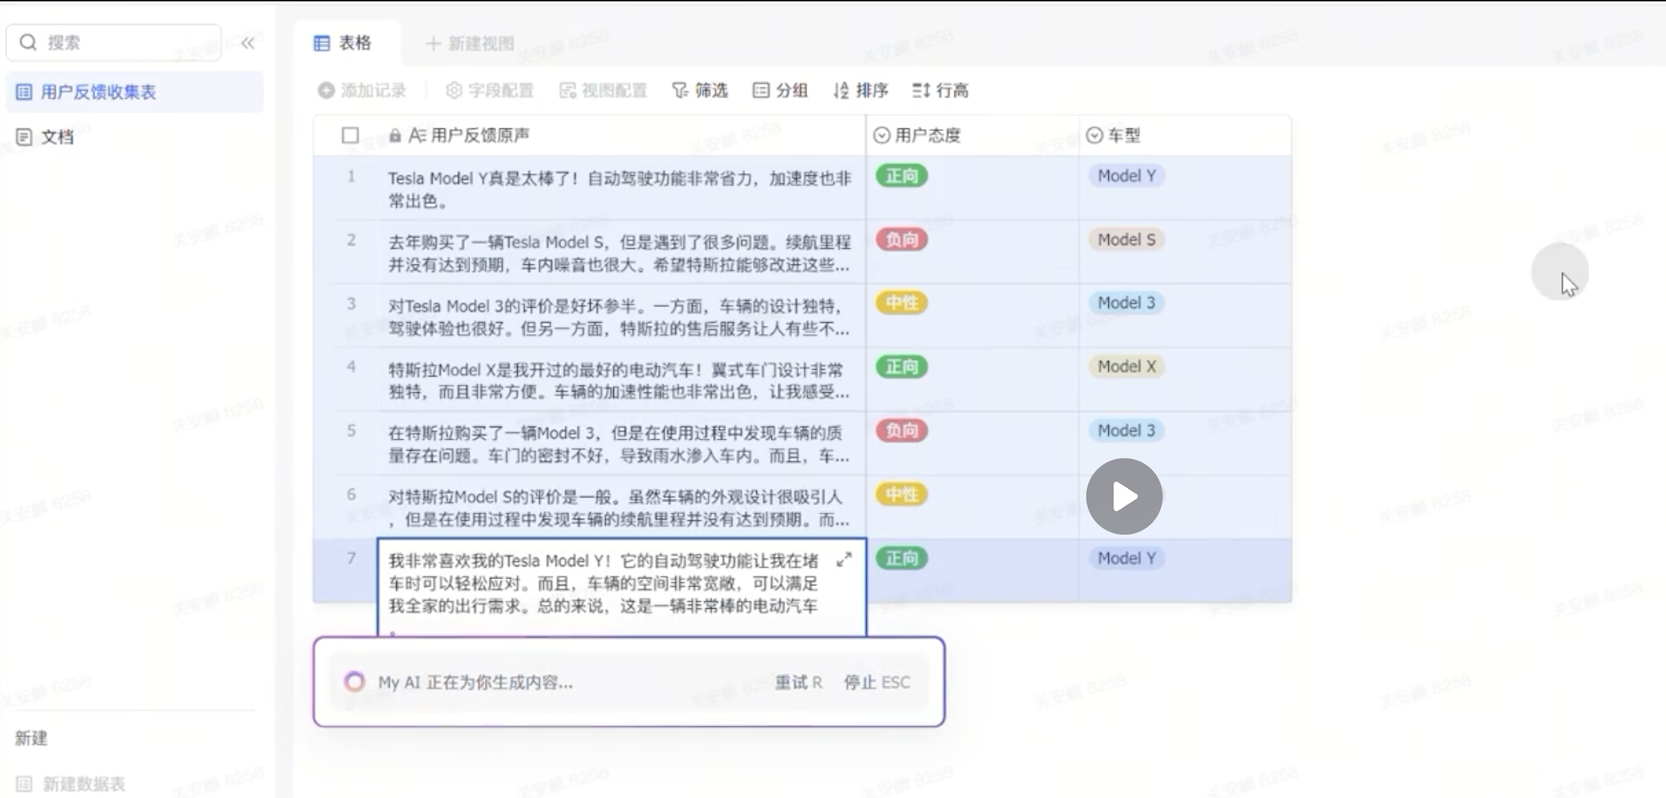
Task: Open 文档 in sidebar
Action: pyautogui.click(x=57, y=137)
